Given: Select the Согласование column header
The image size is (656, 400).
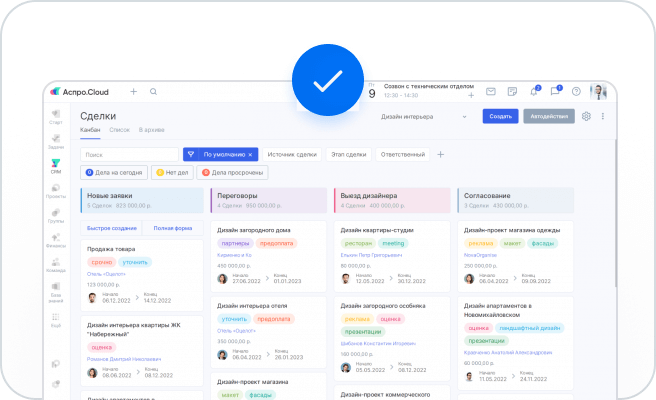Looking at the screenshot, I should tap(515, 200).
